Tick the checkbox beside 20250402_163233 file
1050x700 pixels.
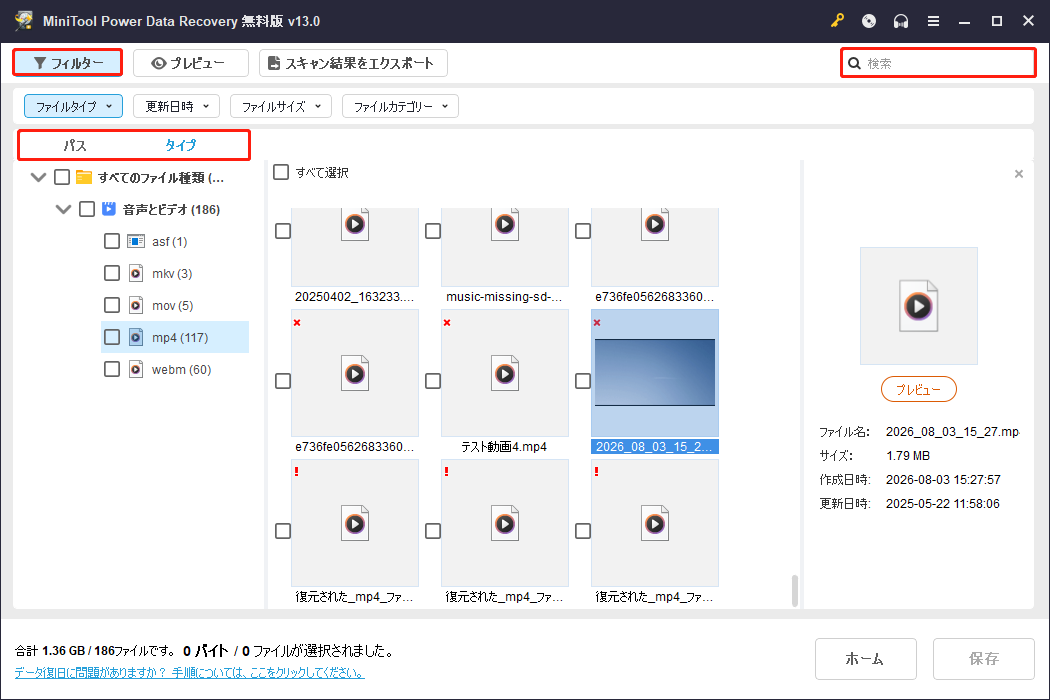coord(283,231)
